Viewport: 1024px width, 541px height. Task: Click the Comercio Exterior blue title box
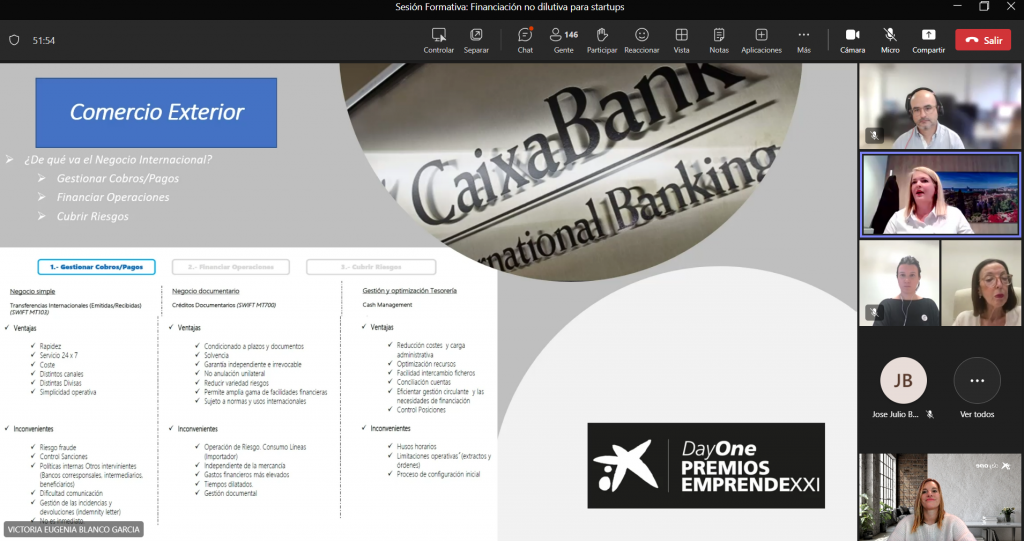pyautogui.click(x=156, y=112)
